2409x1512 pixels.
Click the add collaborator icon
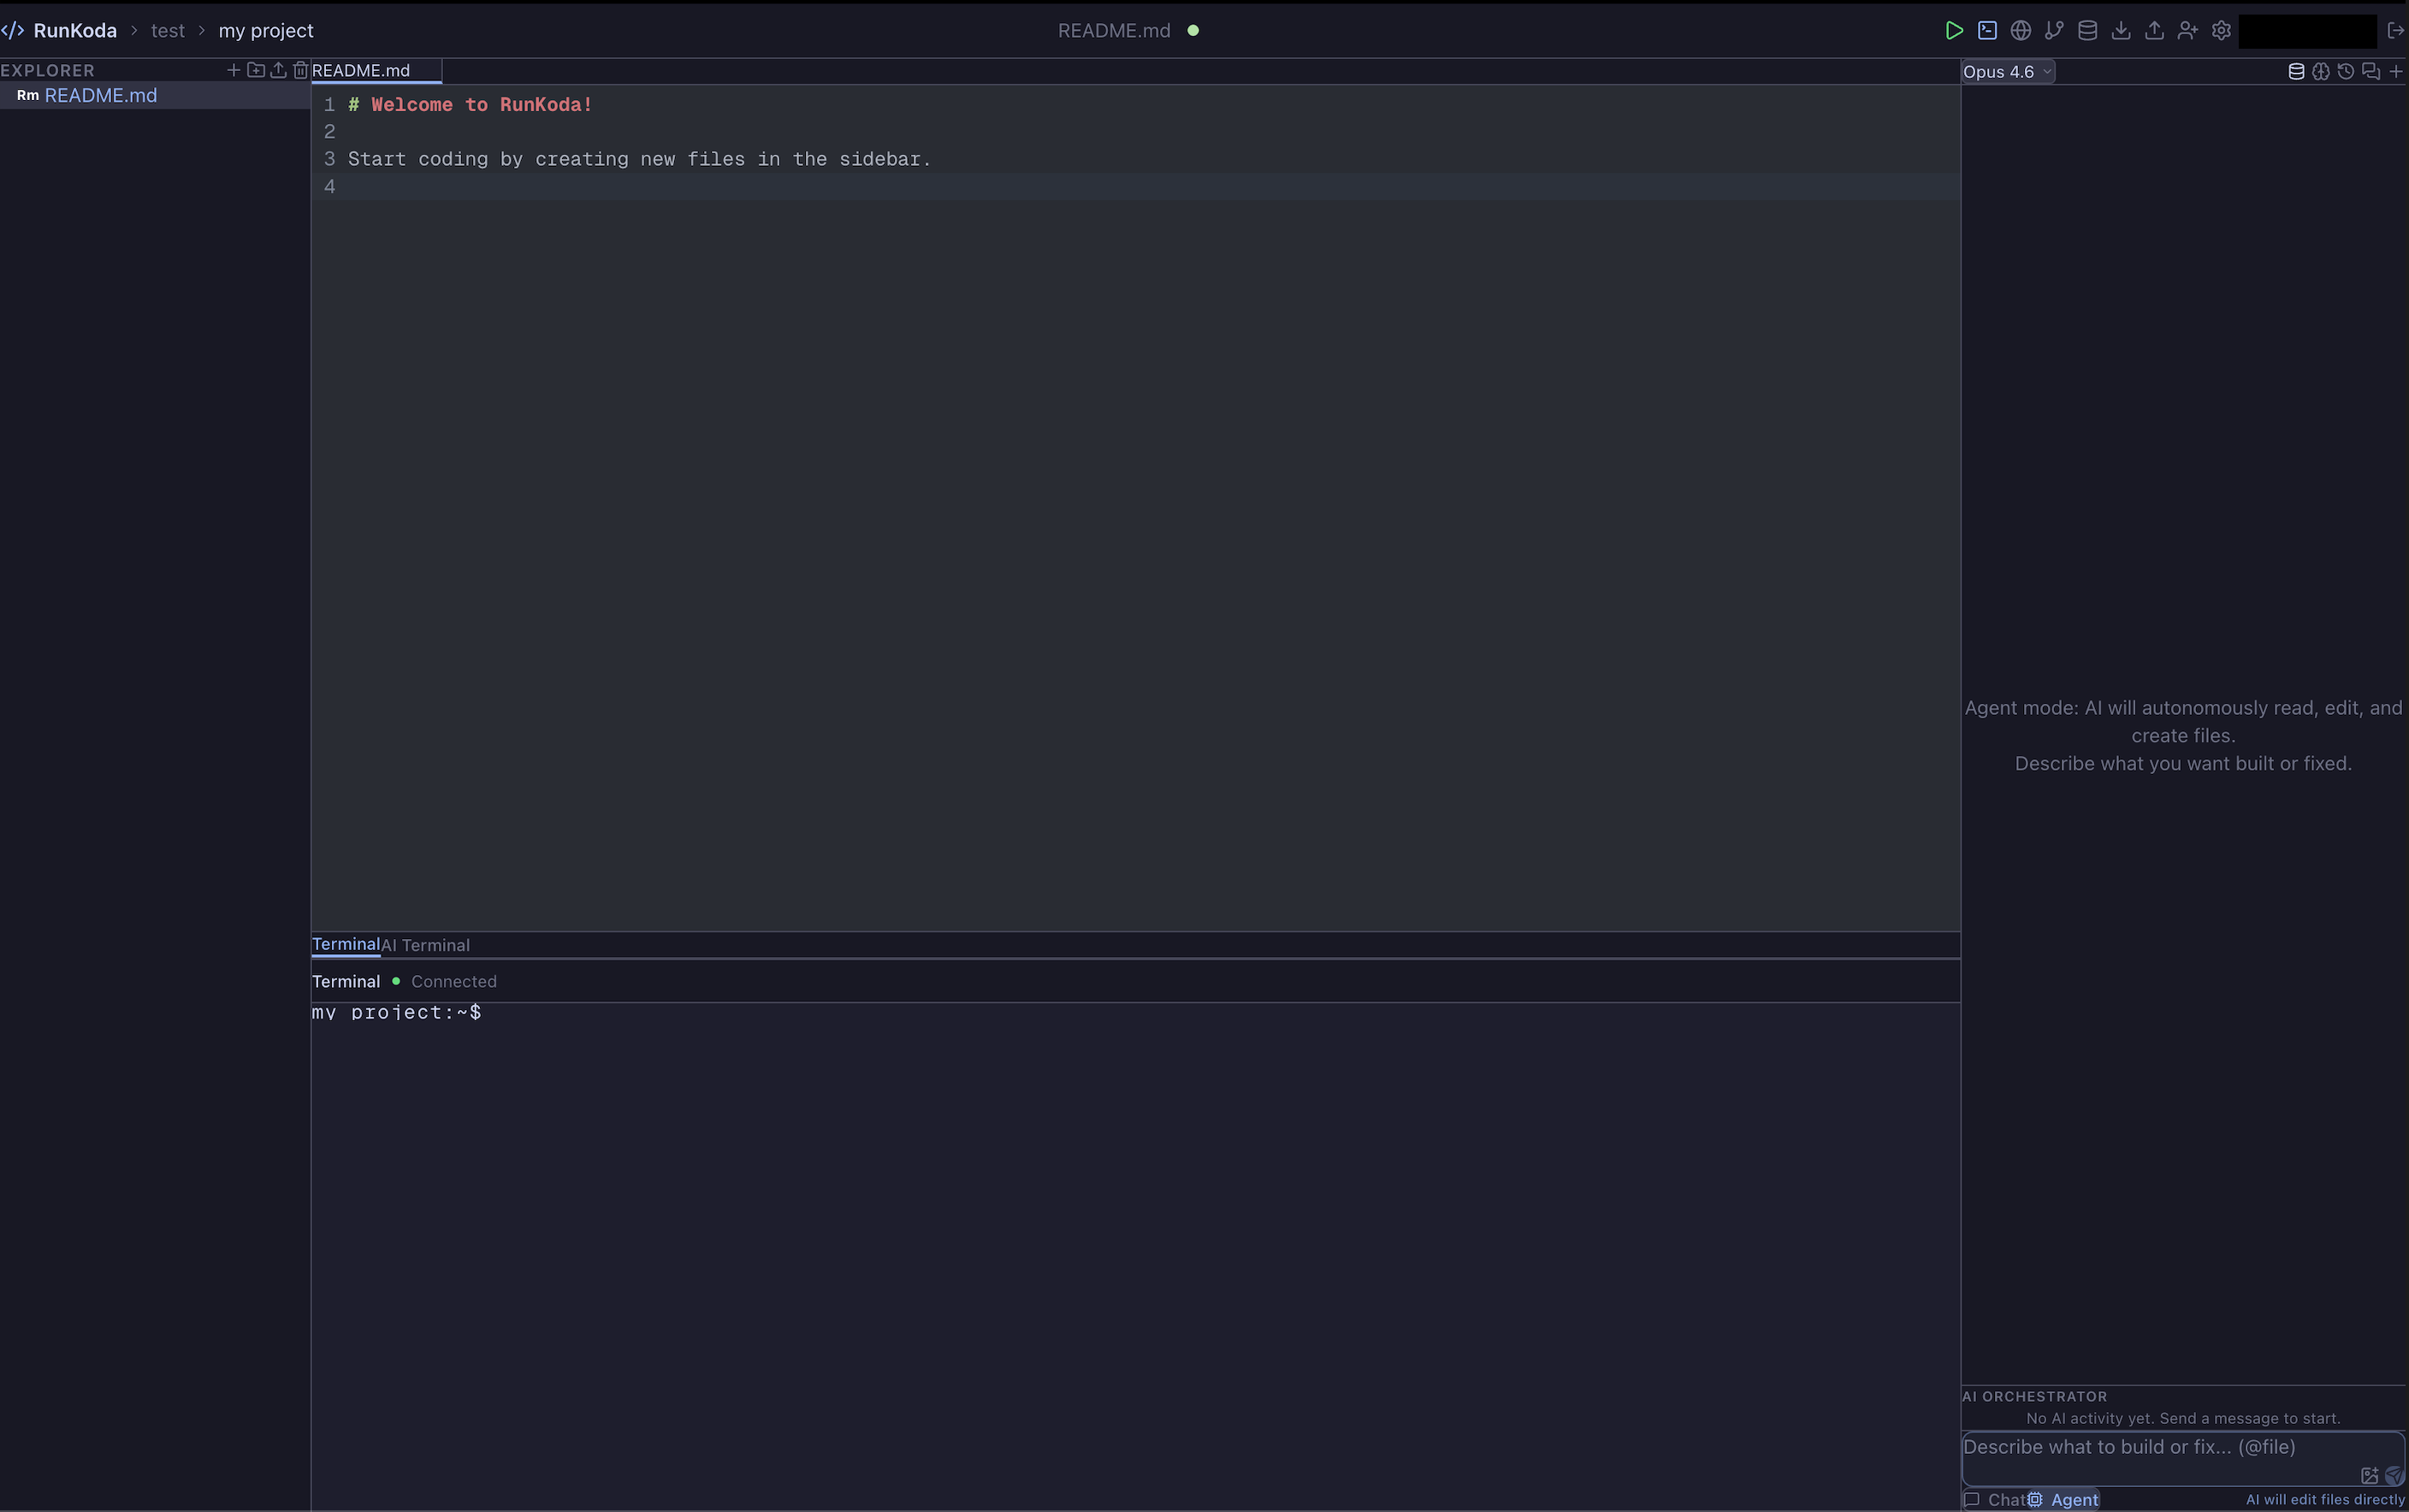2187,31
